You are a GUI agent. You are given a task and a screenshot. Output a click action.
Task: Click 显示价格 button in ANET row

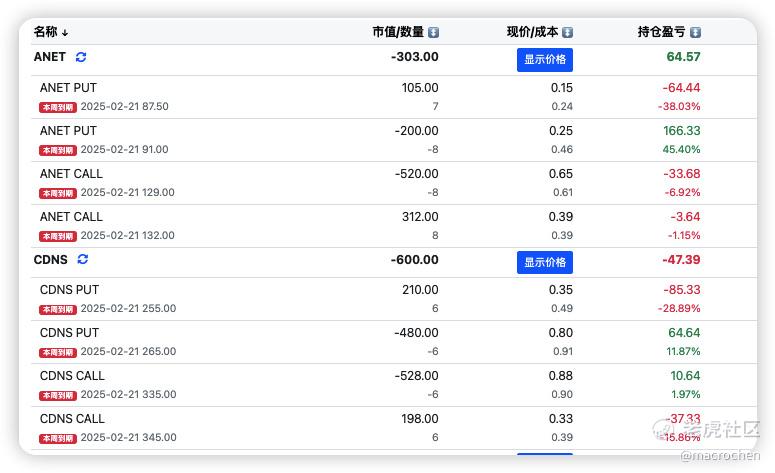coord(545,59)
